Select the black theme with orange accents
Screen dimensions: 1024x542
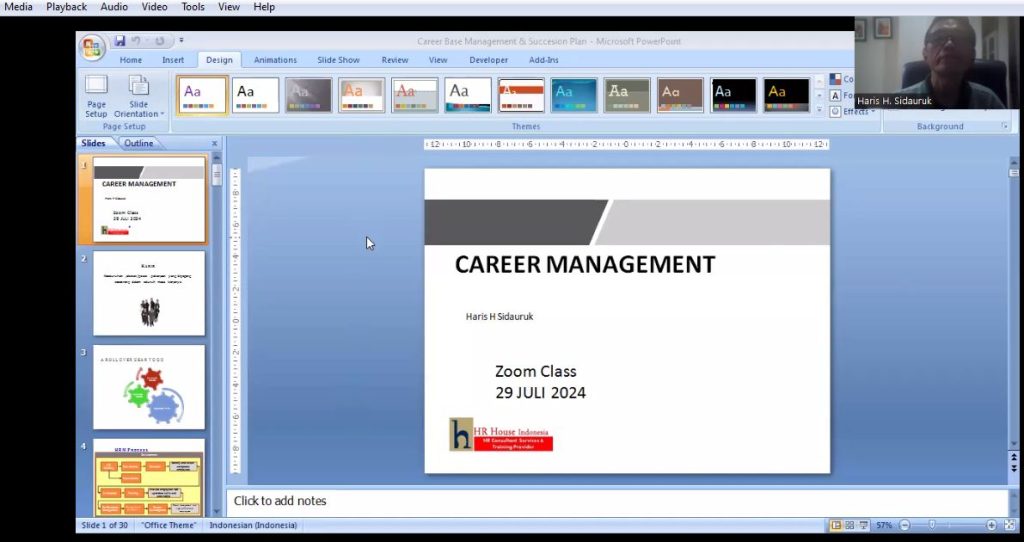click(x=787, y=95)
